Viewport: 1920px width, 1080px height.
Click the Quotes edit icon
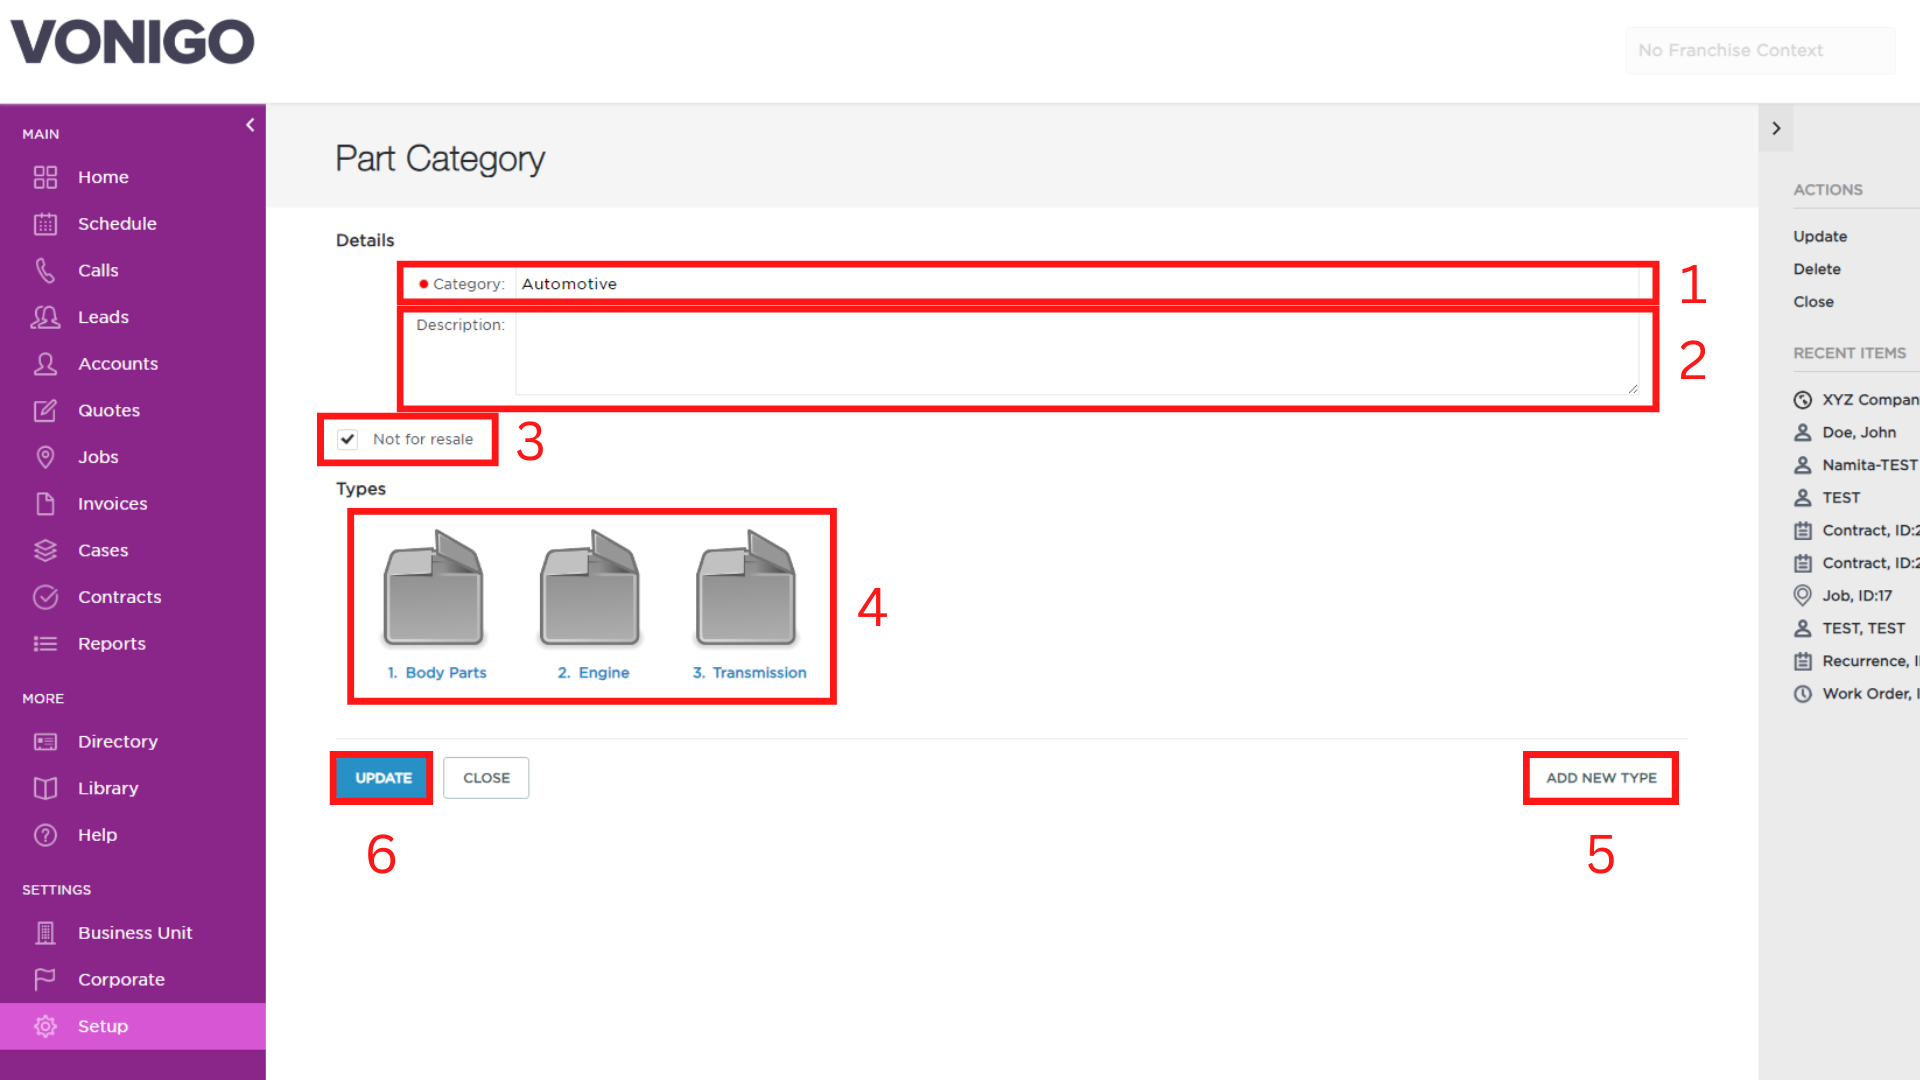[45, 410]
